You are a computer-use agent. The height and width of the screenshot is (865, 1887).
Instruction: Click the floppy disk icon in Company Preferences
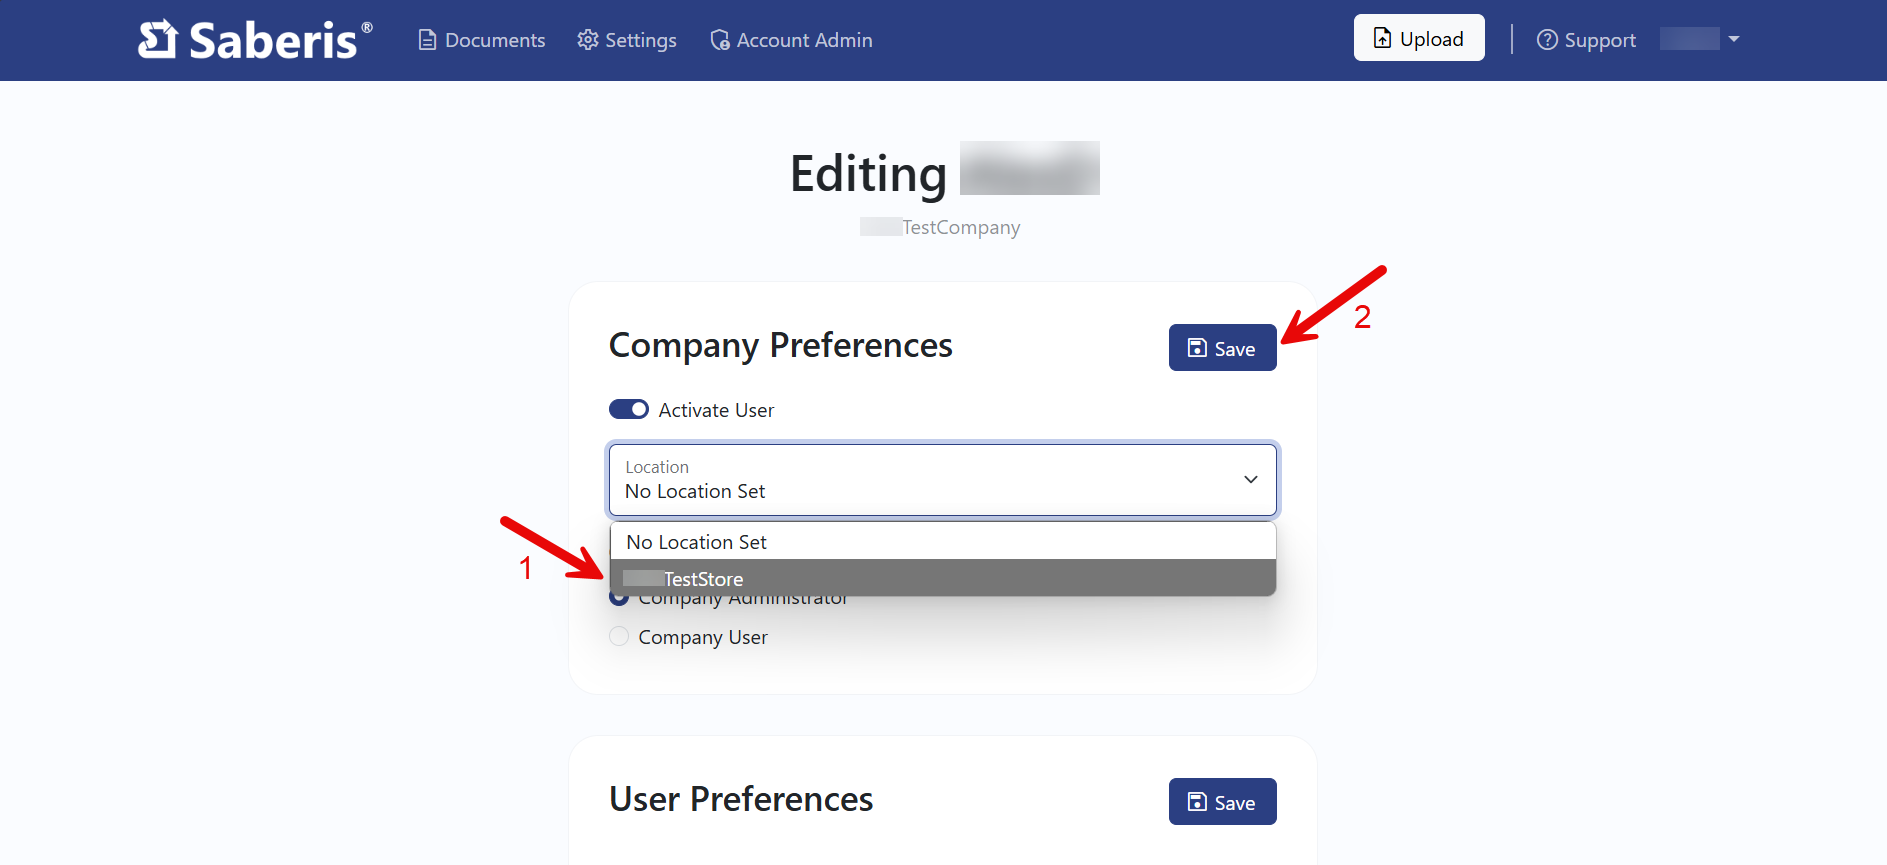[1197, 348]
